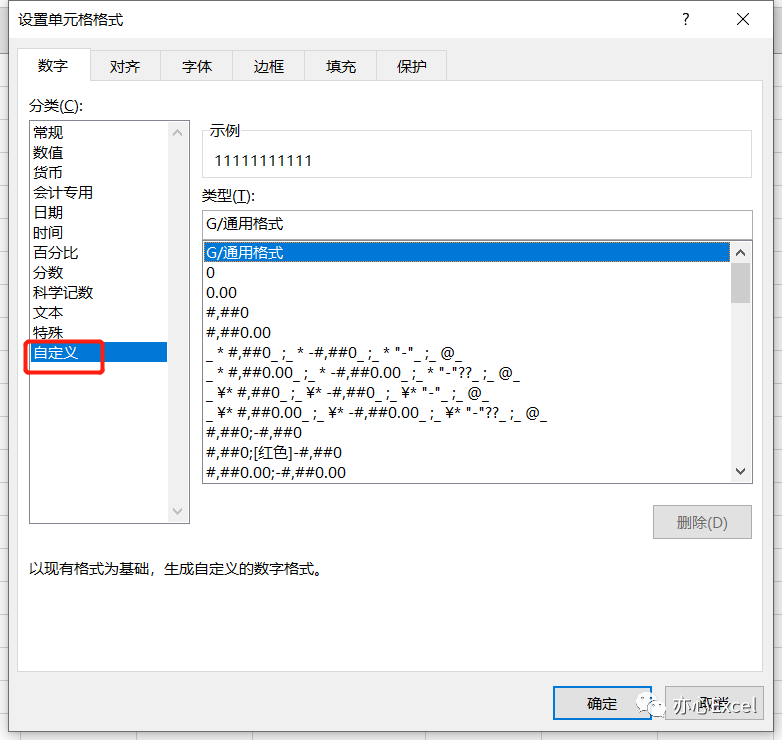782x740 pixels.
Task: Click the 删除(D) button
Action: (702, 522)
